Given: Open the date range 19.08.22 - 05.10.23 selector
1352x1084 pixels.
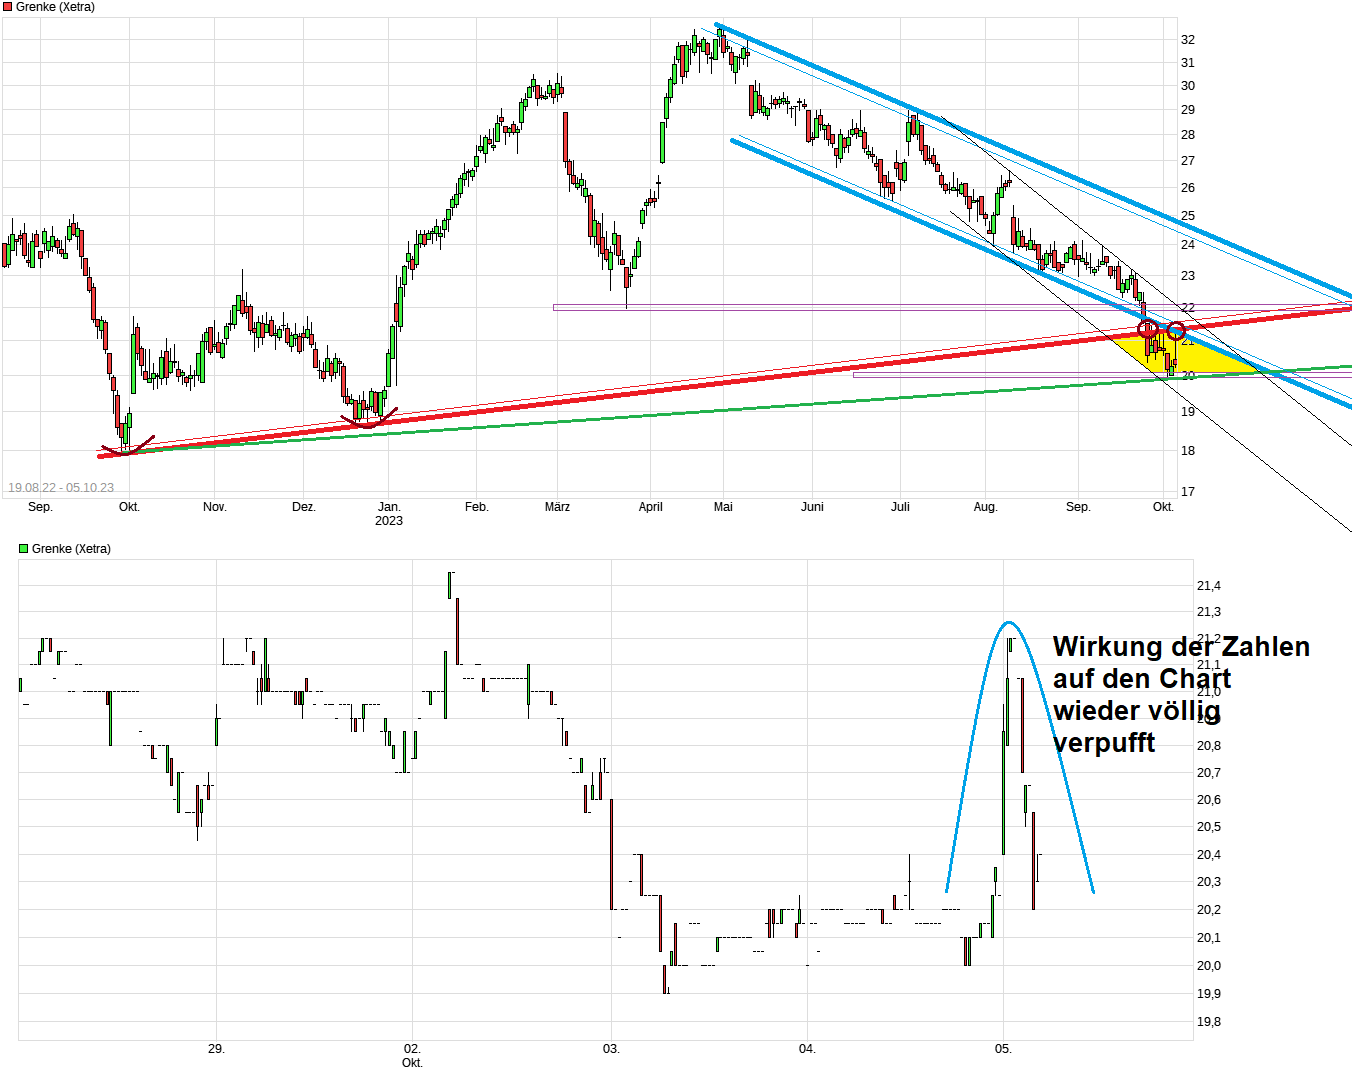Looking at the screenshot, I should pyautogui.click(x=62, y=487).
